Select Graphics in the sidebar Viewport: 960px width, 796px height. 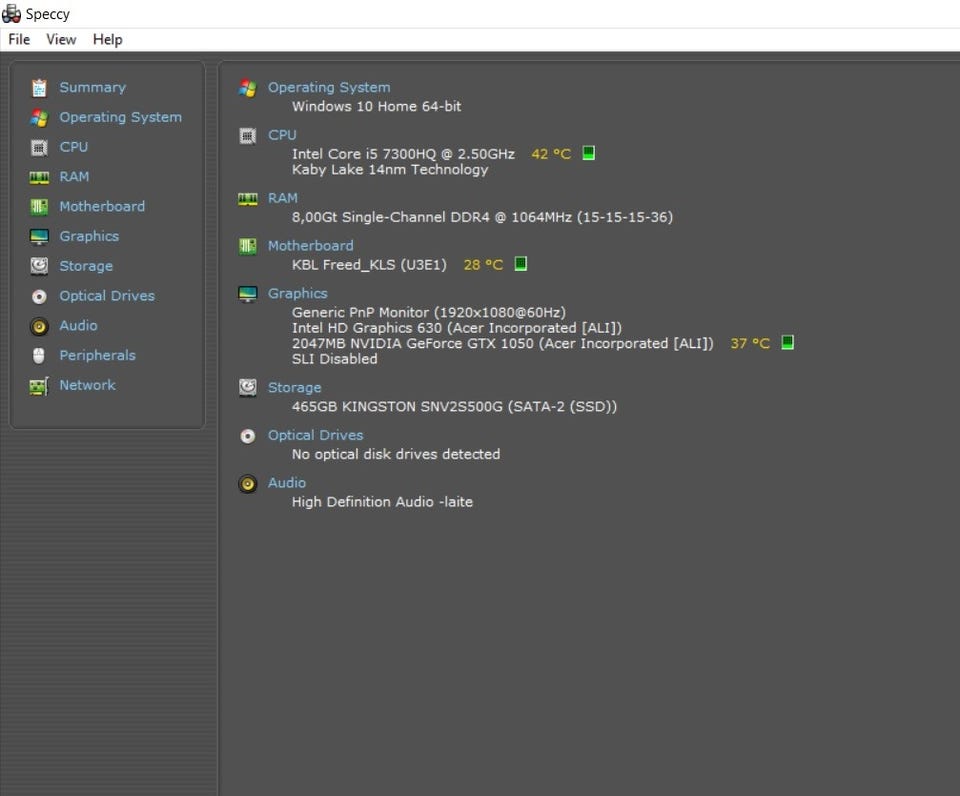click(89, 236)
